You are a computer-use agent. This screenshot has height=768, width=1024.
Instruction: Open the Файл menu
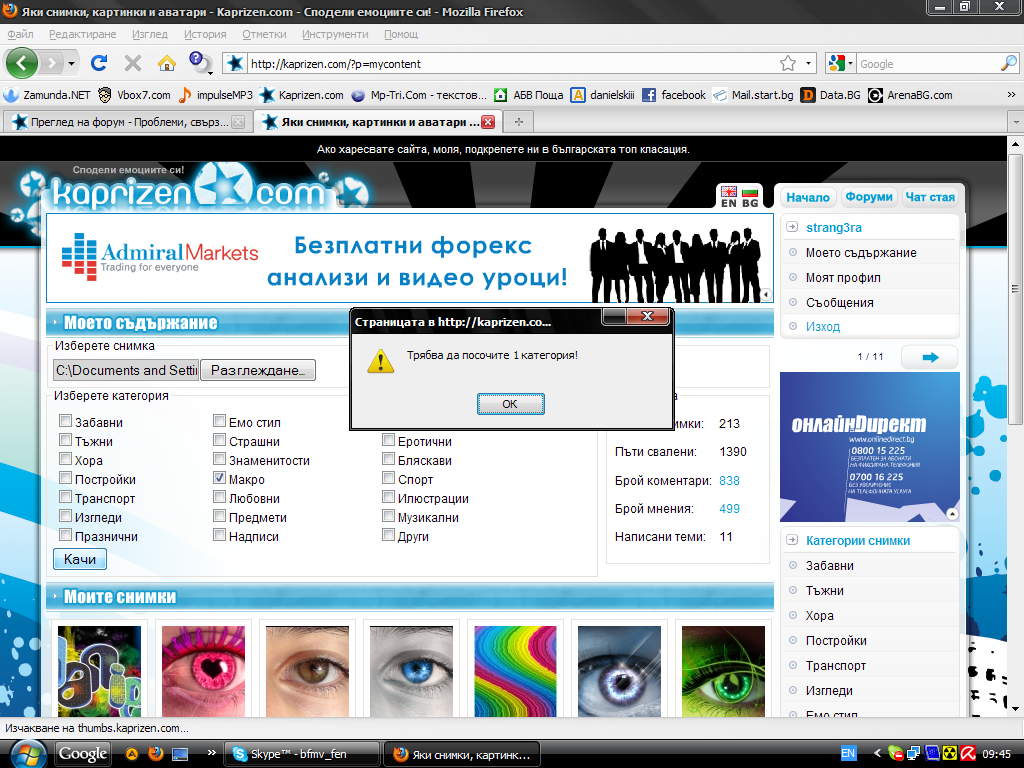coord(20,34)
